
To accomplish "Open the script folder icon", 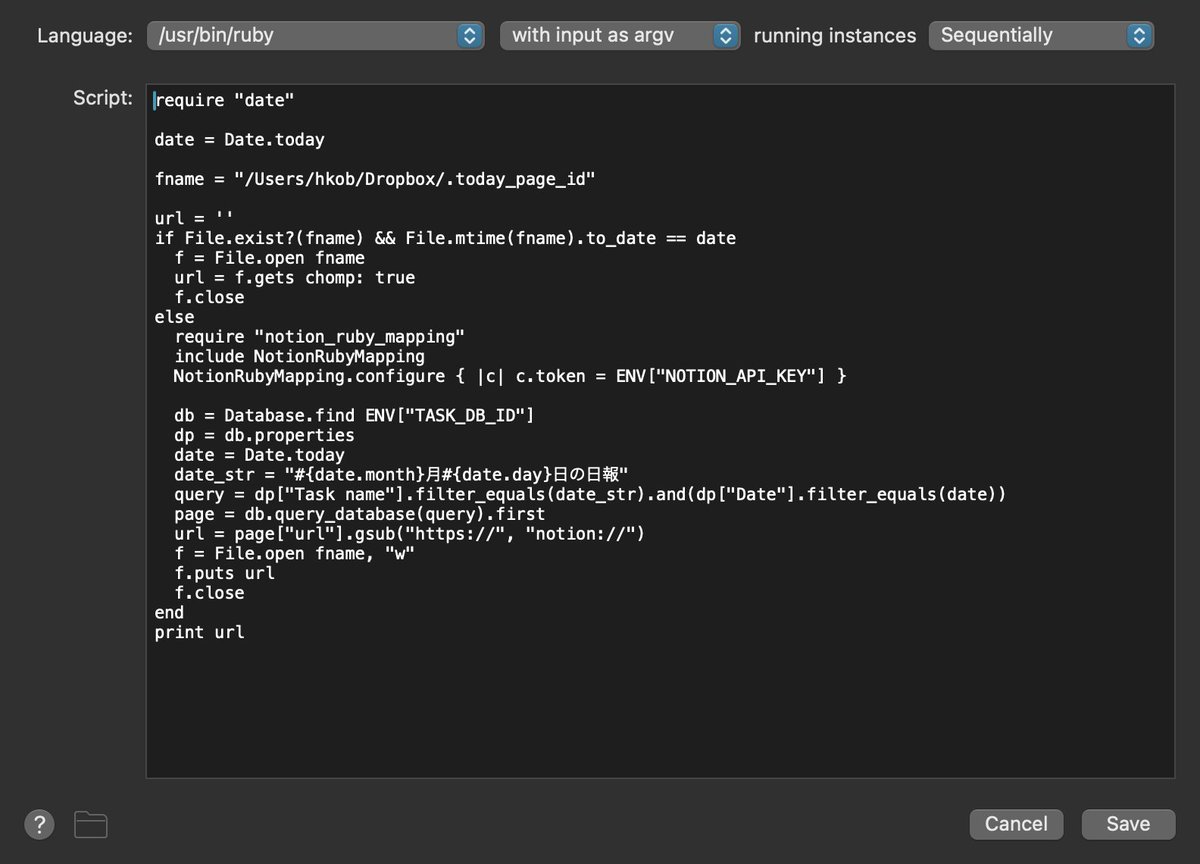I will click(91, 824).
